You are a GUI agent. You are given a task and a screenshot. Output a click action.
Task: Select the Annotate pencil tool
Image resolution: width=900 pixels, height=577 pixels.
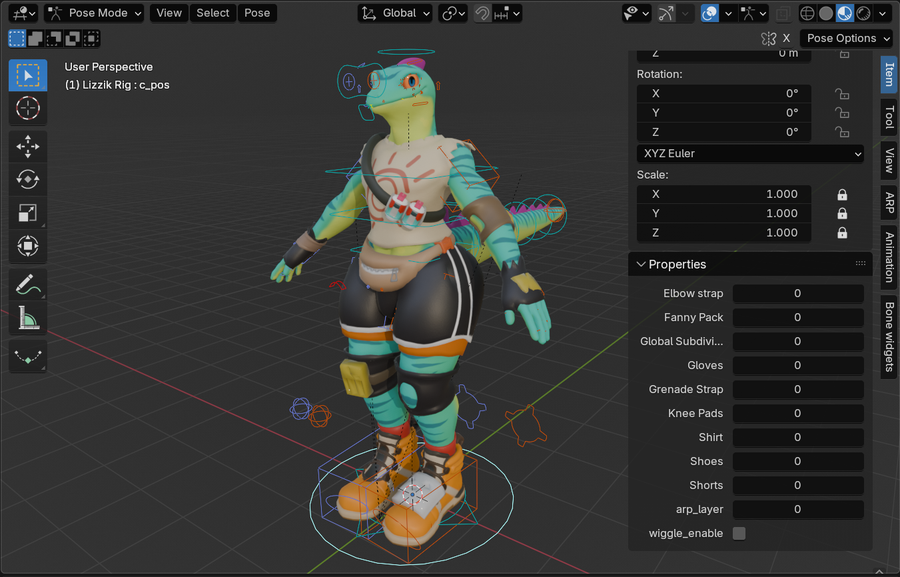point(28,285)
